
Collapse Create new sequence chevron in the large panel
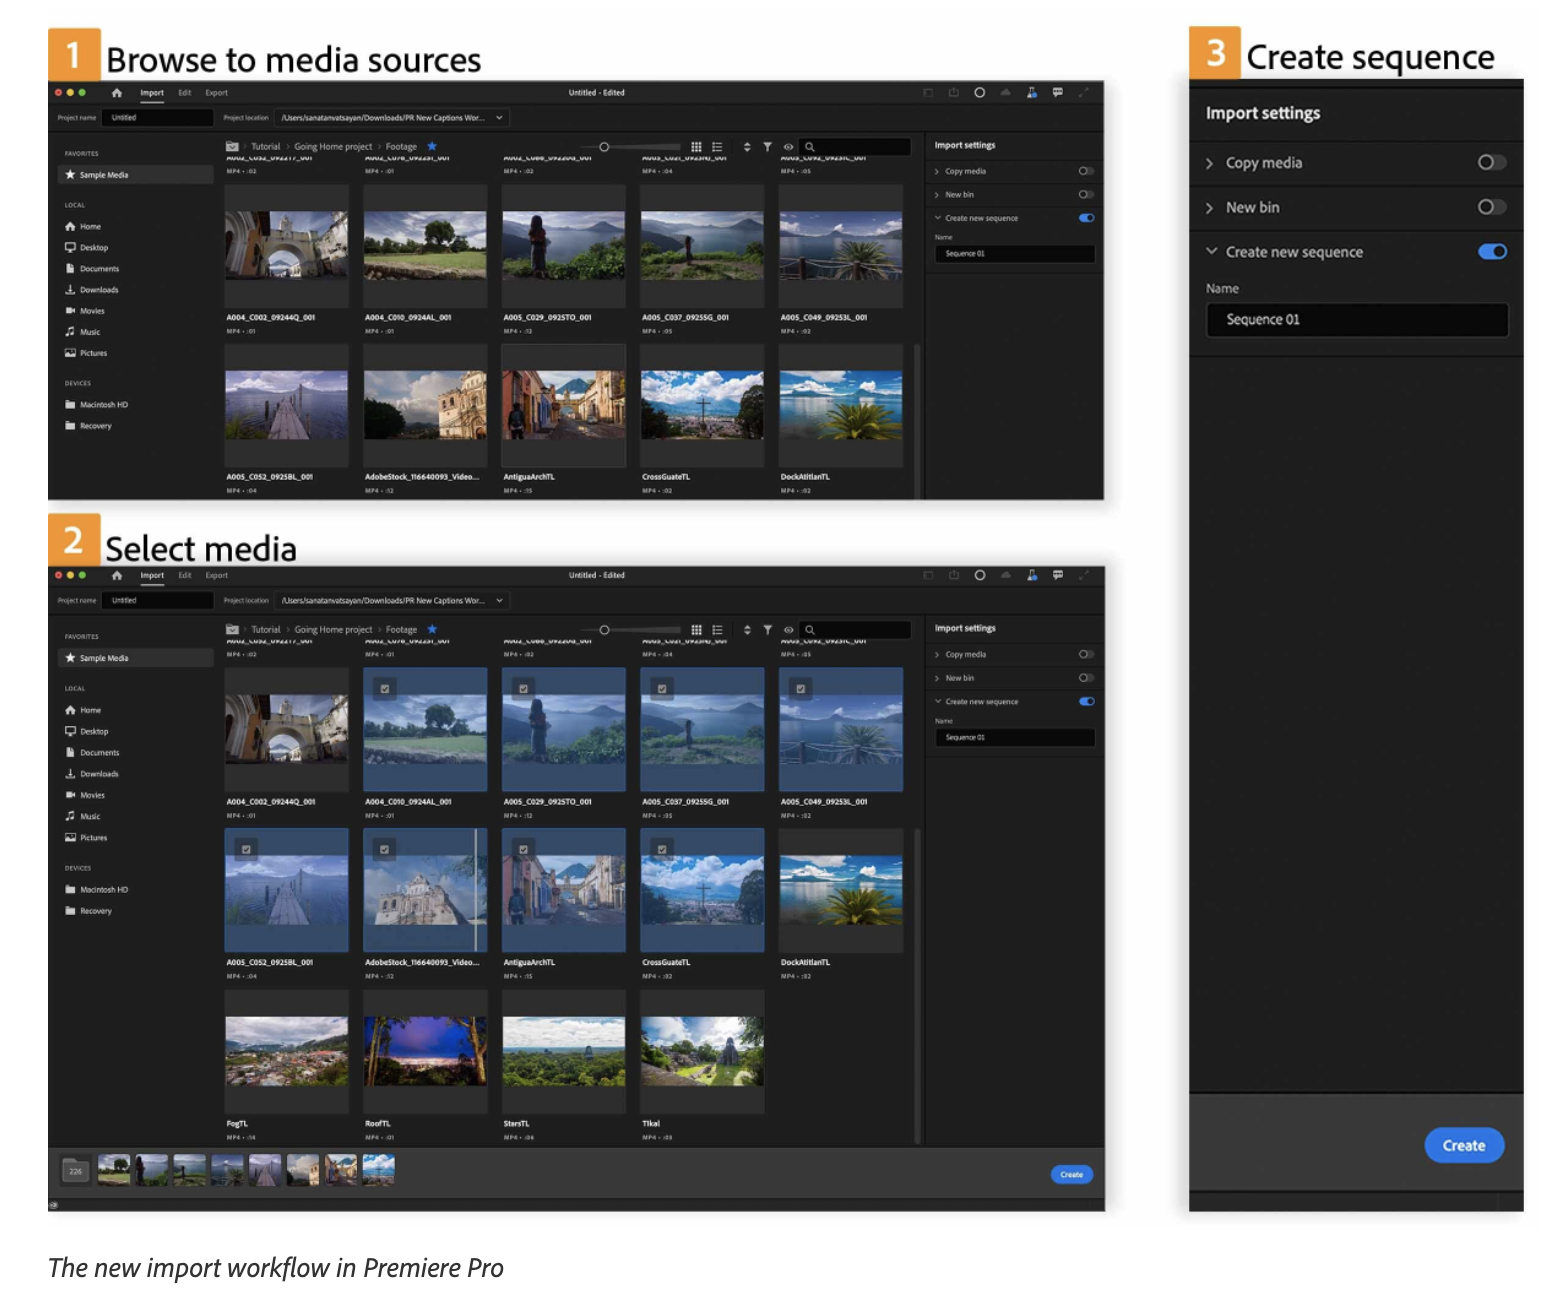pyautogui.click(x=1211, y=252)
